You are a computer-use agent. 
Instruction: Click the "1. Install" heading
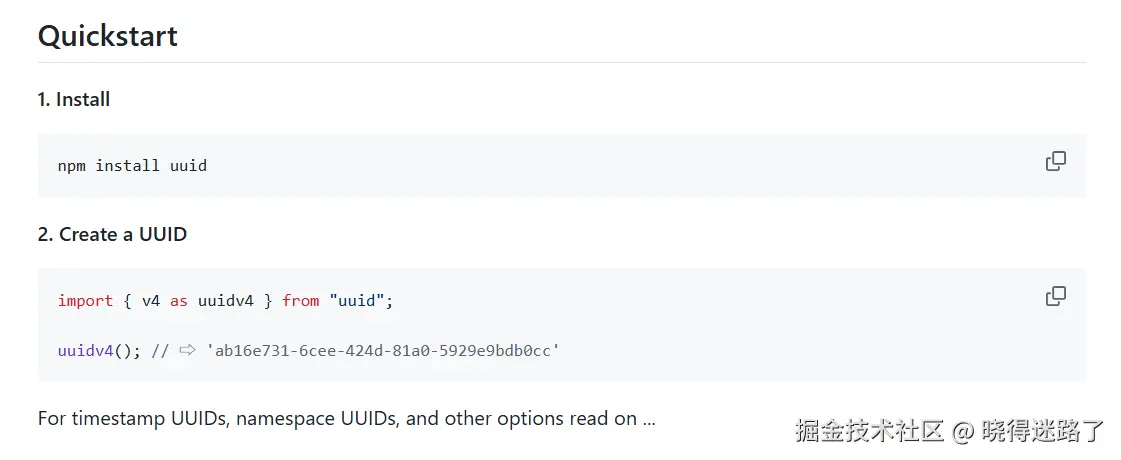pyautogui.click(x=74, y=99)
